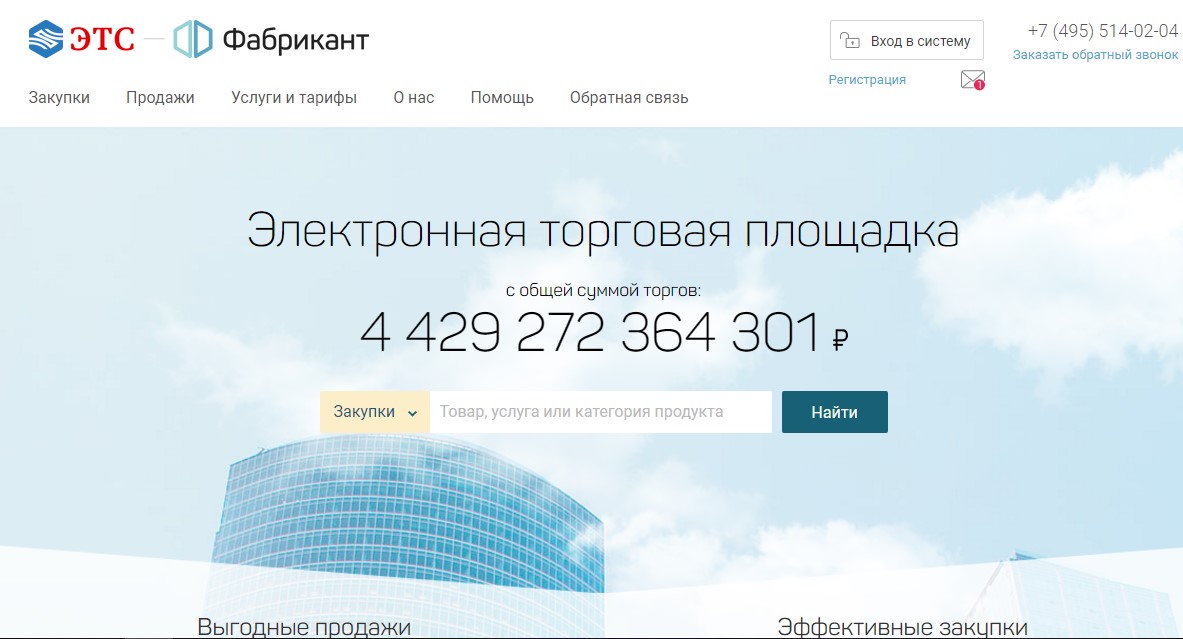Click the Фабрикант logo

click(271, 39)
